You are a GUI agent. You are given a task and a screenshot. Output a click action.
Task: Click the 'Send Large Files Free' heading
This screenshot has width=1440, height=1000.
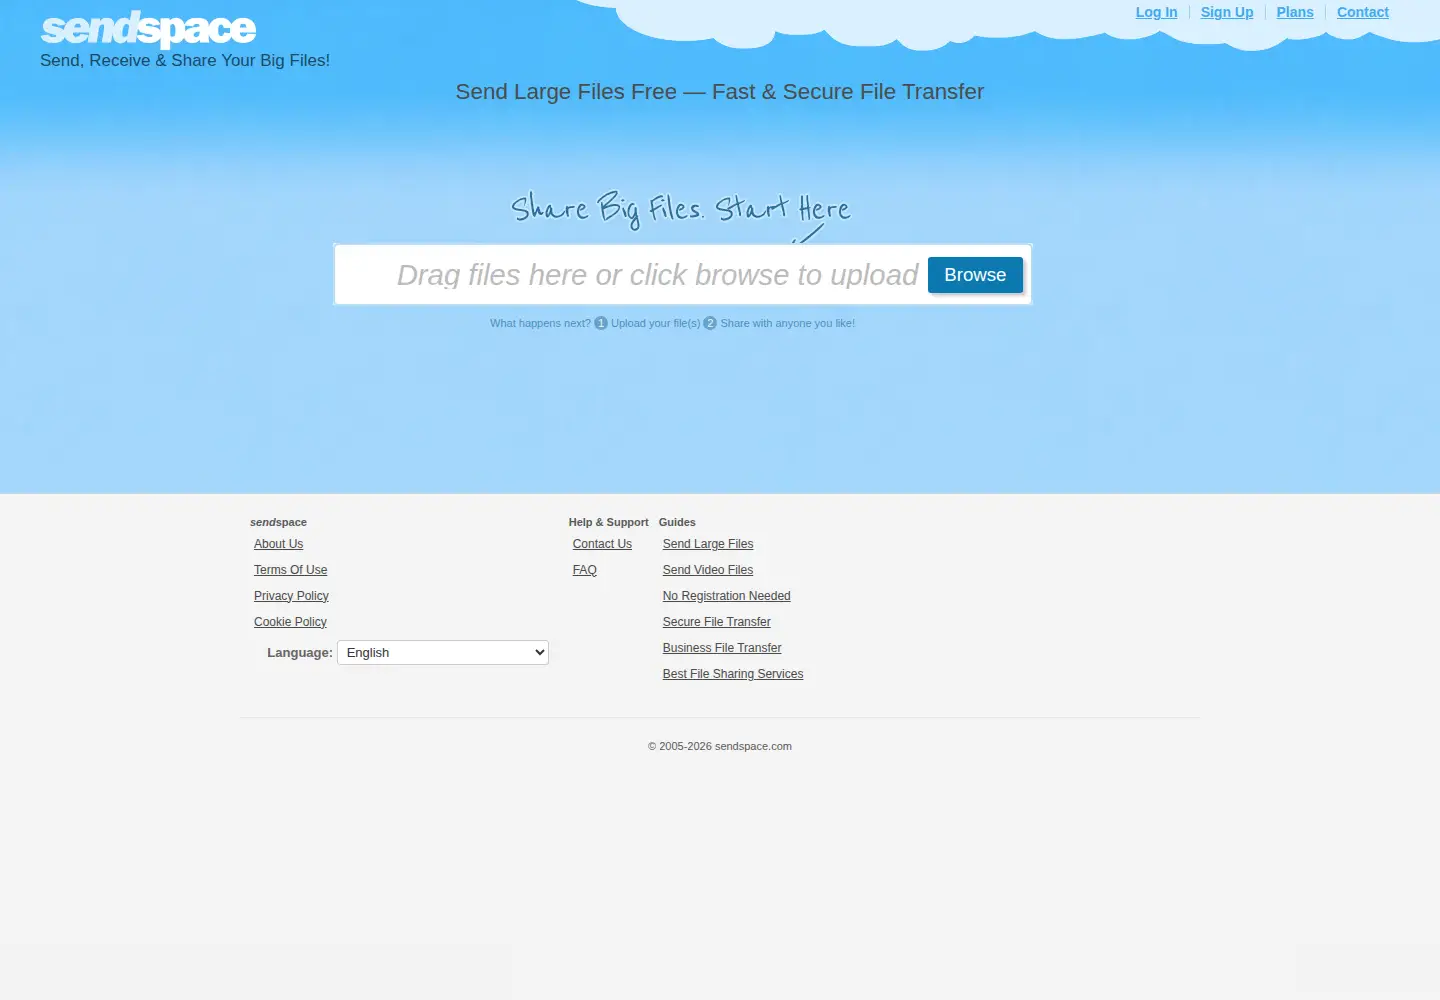point(720,92)
